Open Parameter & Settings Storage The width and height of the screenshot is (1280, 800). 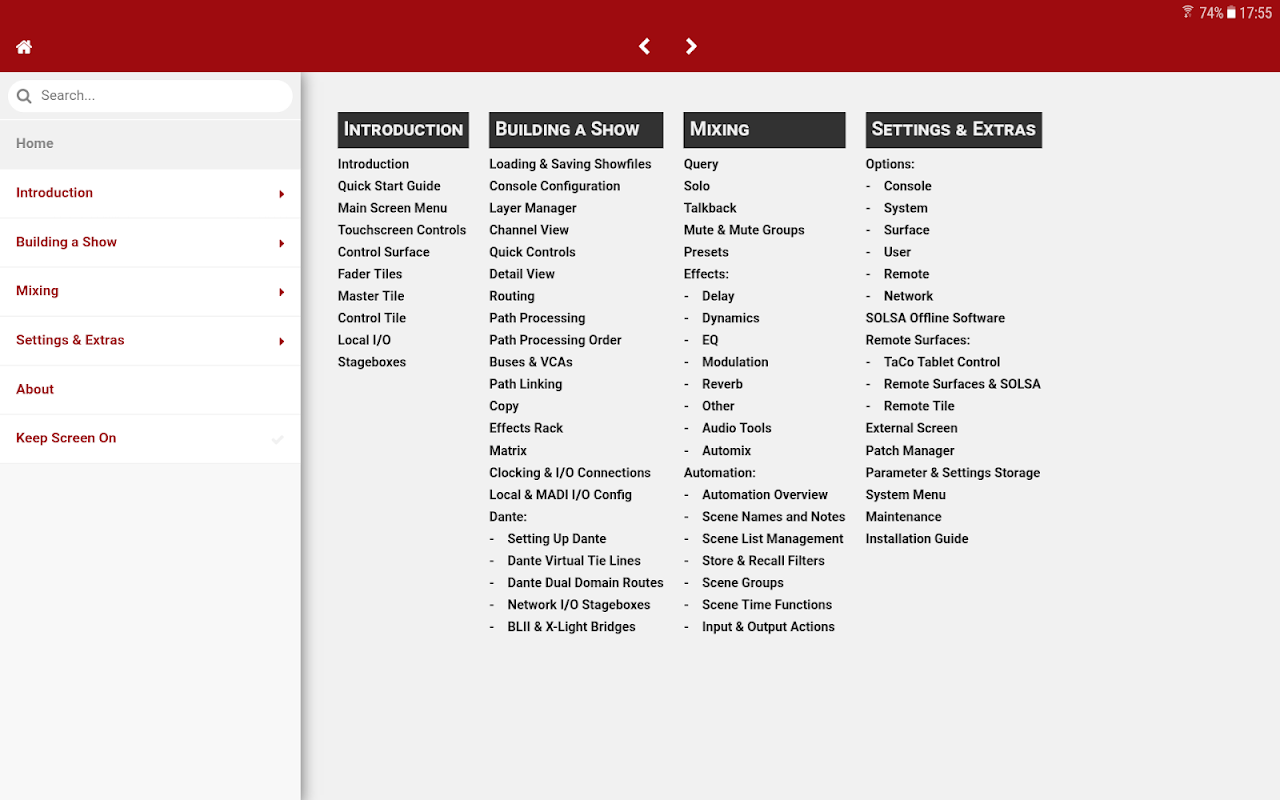click(953, 473)
